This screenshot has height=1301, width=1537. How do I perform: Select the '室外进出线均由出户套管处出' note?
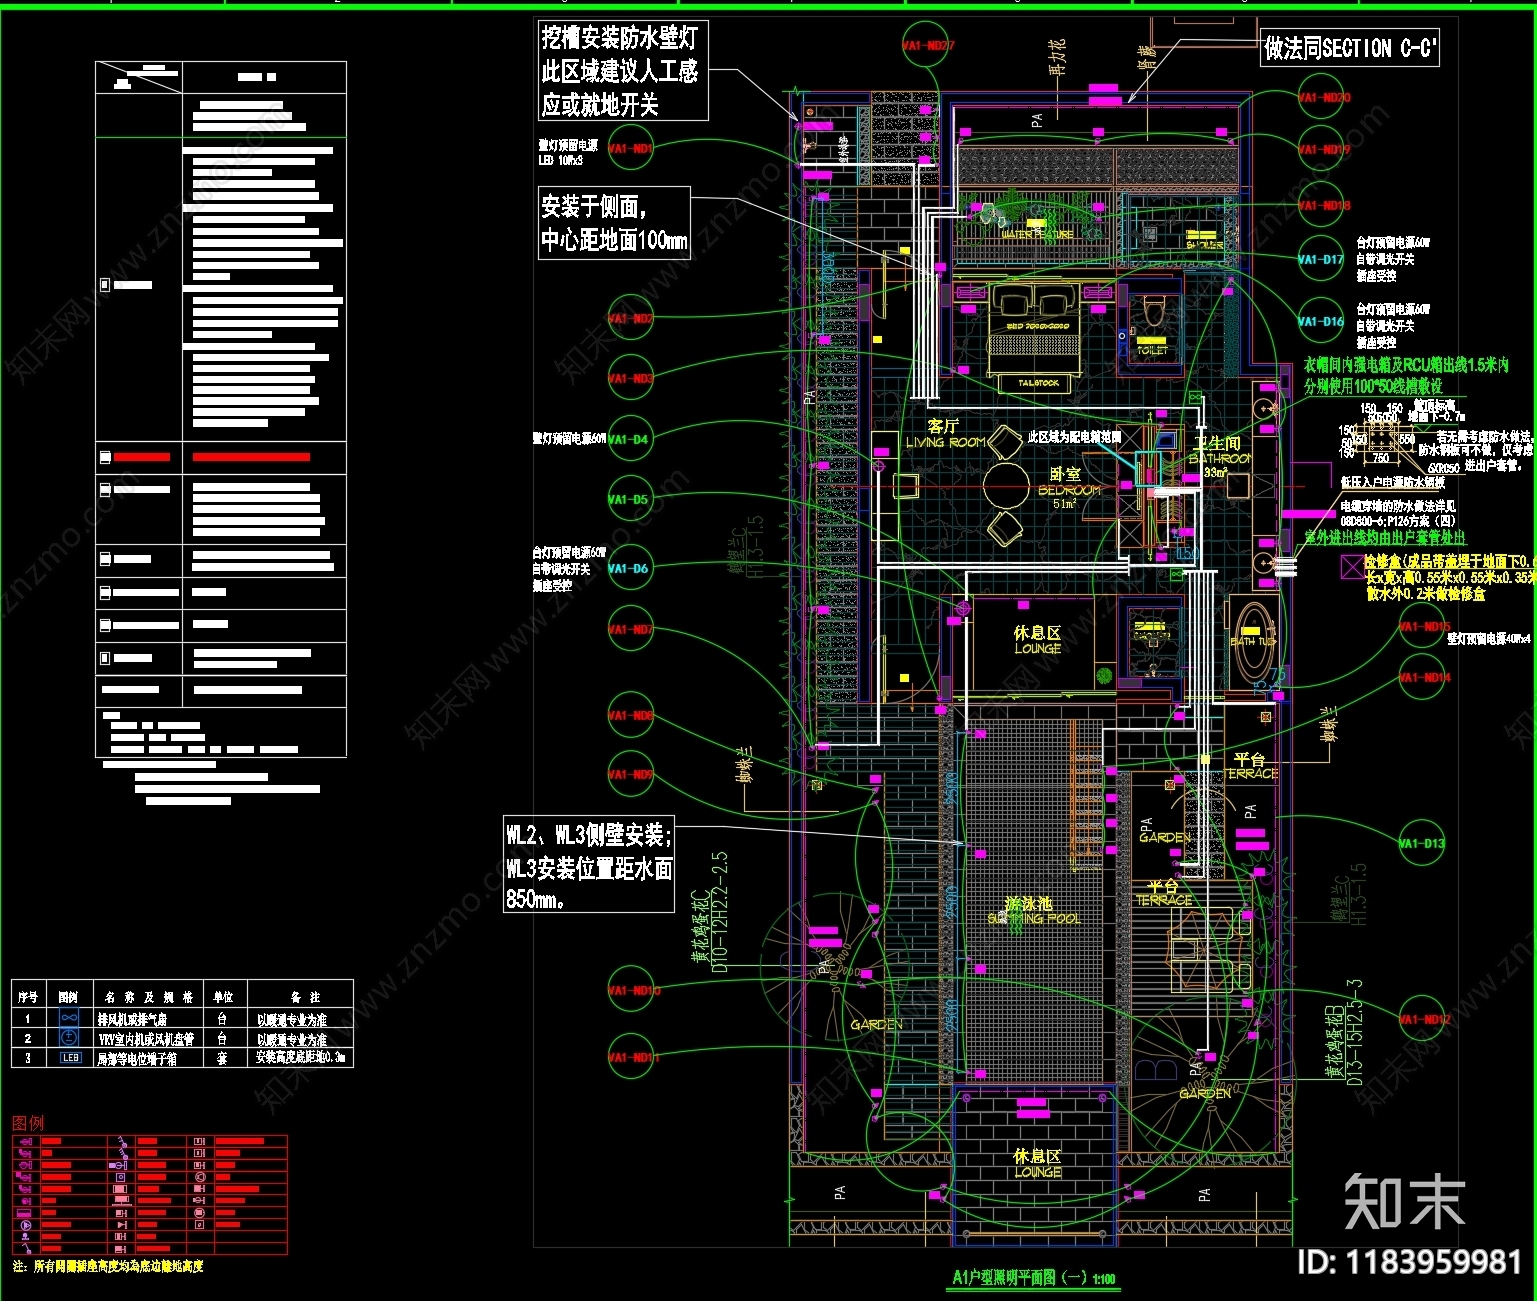(1385, 538)
